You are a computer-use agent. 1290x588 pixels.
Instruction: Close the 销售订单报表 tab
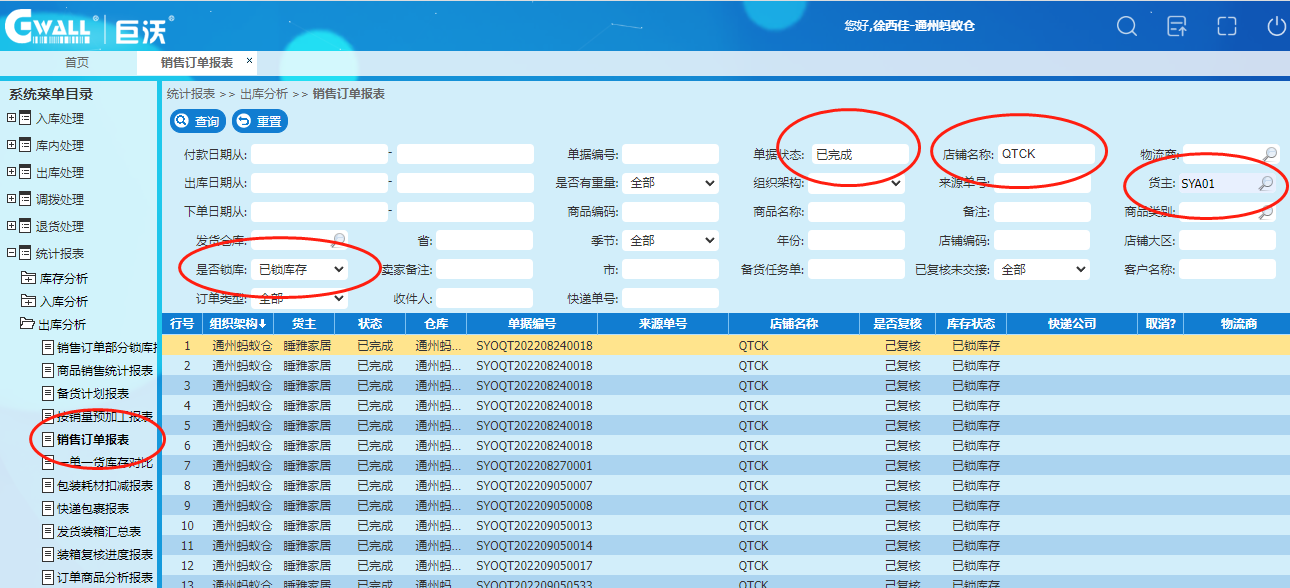(249, 61)
